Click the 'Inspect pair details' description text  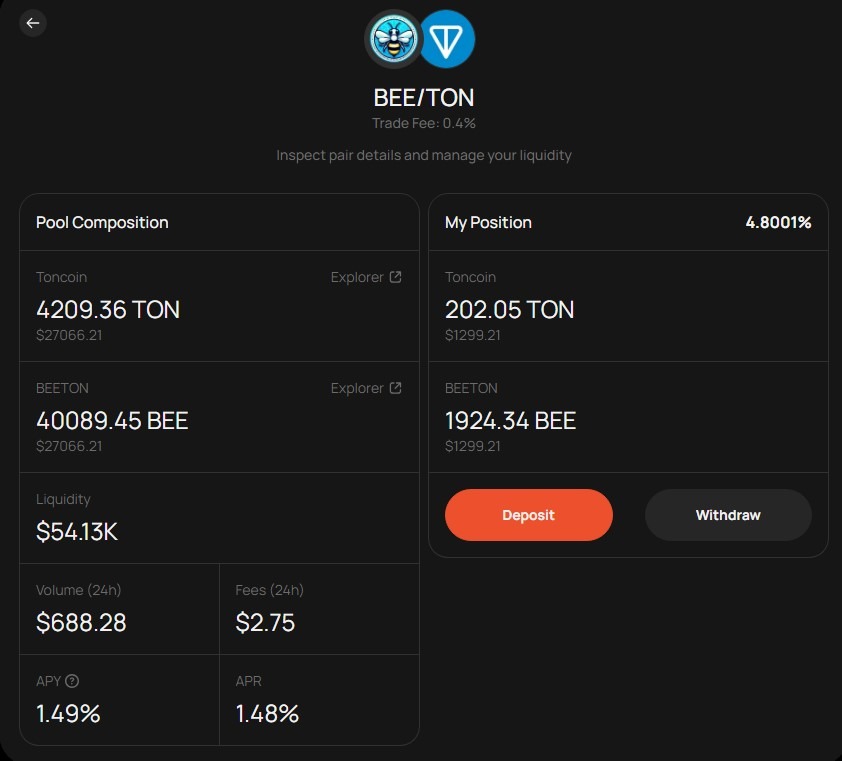tap(424, 155)
